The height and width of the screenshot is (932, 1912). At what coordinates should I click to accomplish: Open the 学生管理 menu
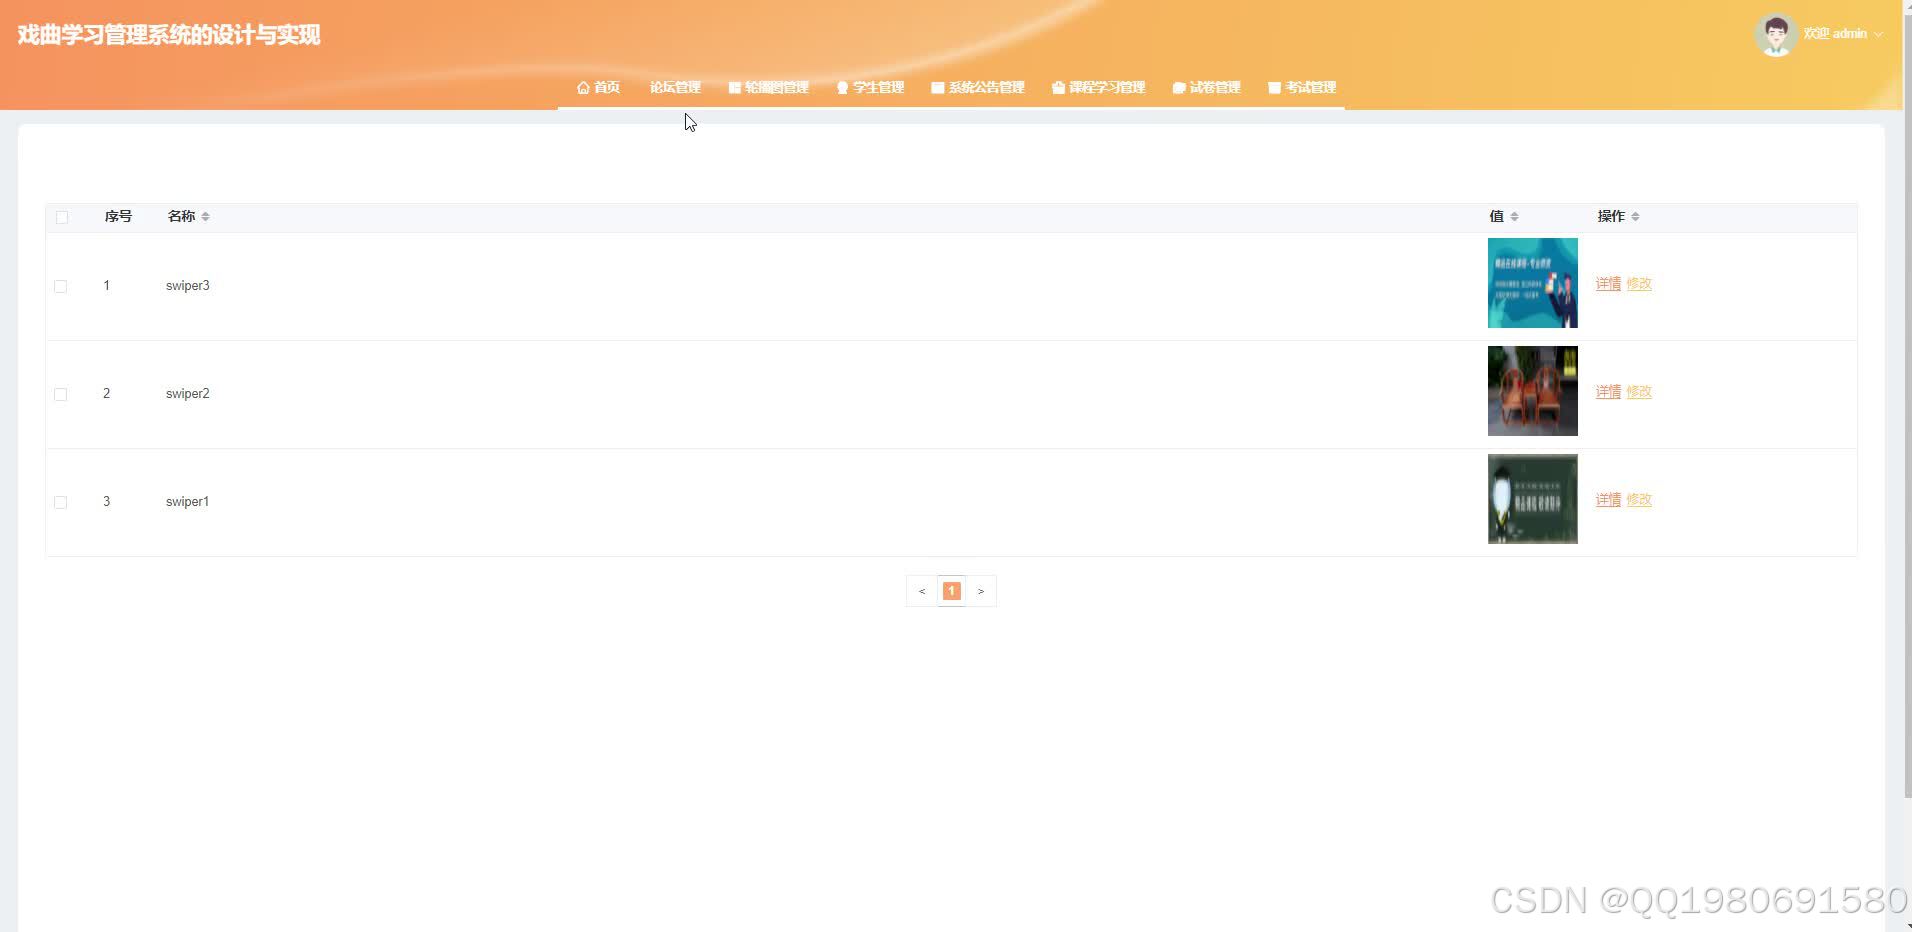(x=870, y=88)
